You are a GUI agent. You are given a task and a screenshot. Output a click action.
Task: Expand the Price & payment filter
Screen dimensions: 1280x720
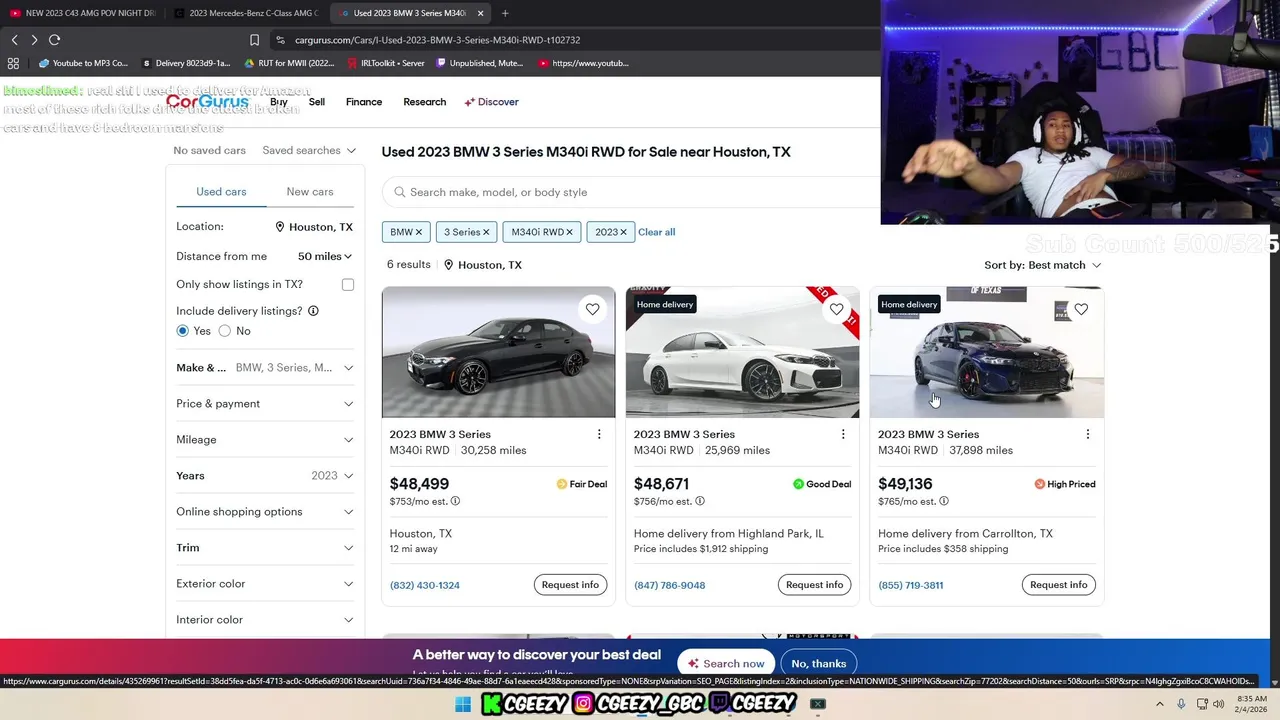point(265,404)
